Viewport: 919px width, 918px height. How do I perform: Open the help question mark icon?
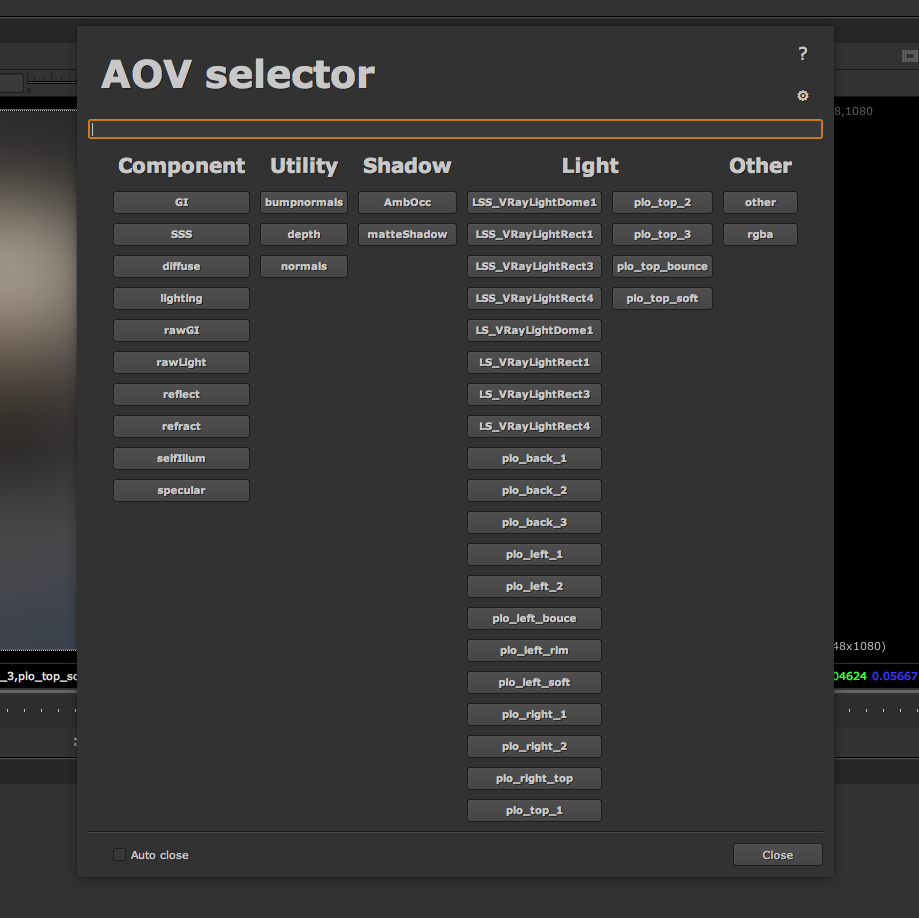[802, 54]
